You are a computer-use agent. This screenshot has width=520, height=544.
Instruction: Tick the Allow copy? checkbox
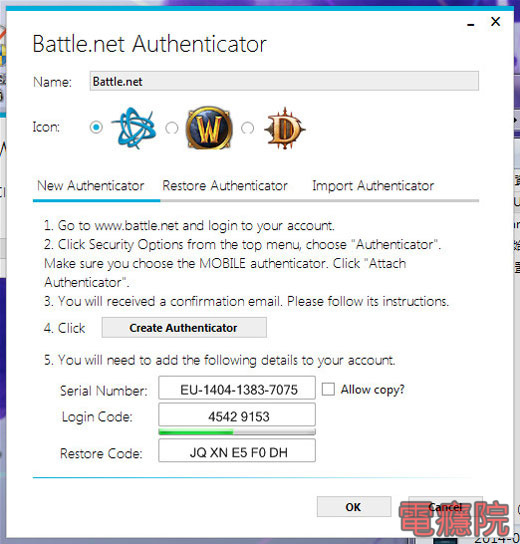328,389
